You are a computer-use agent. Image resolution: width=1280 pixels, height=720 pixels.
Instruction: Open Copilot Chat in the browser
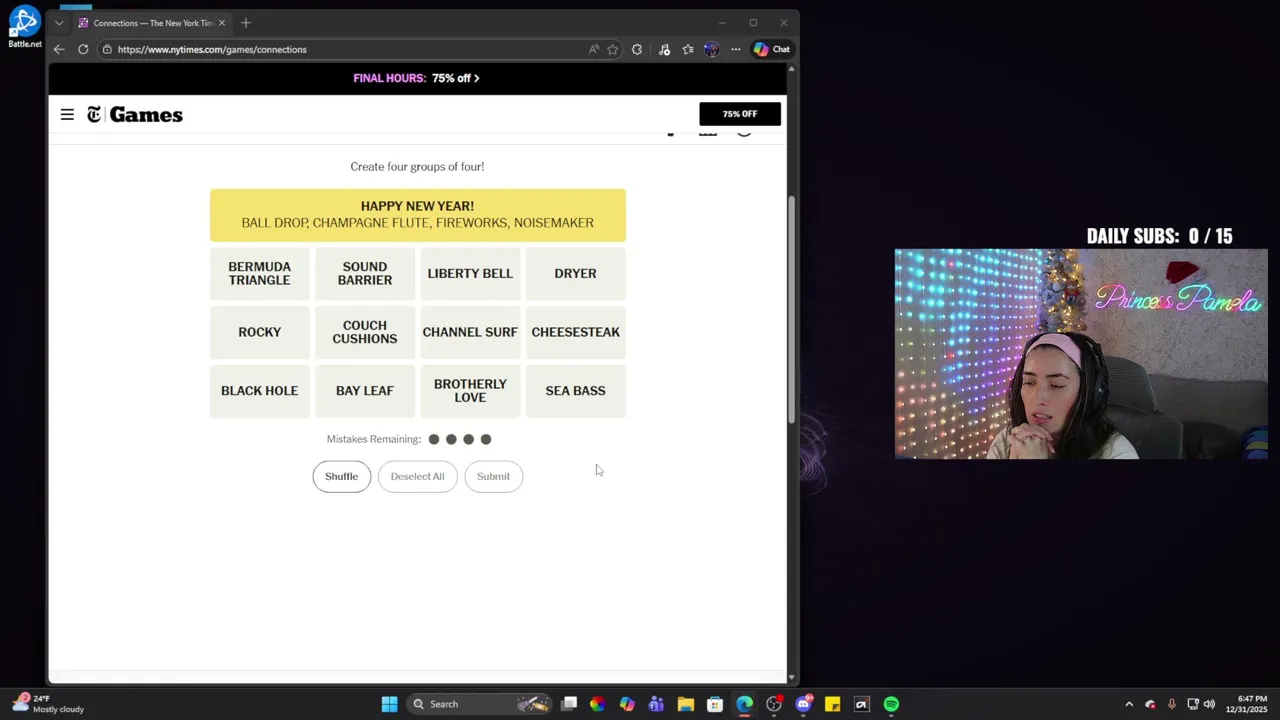[x=772, y=49]
